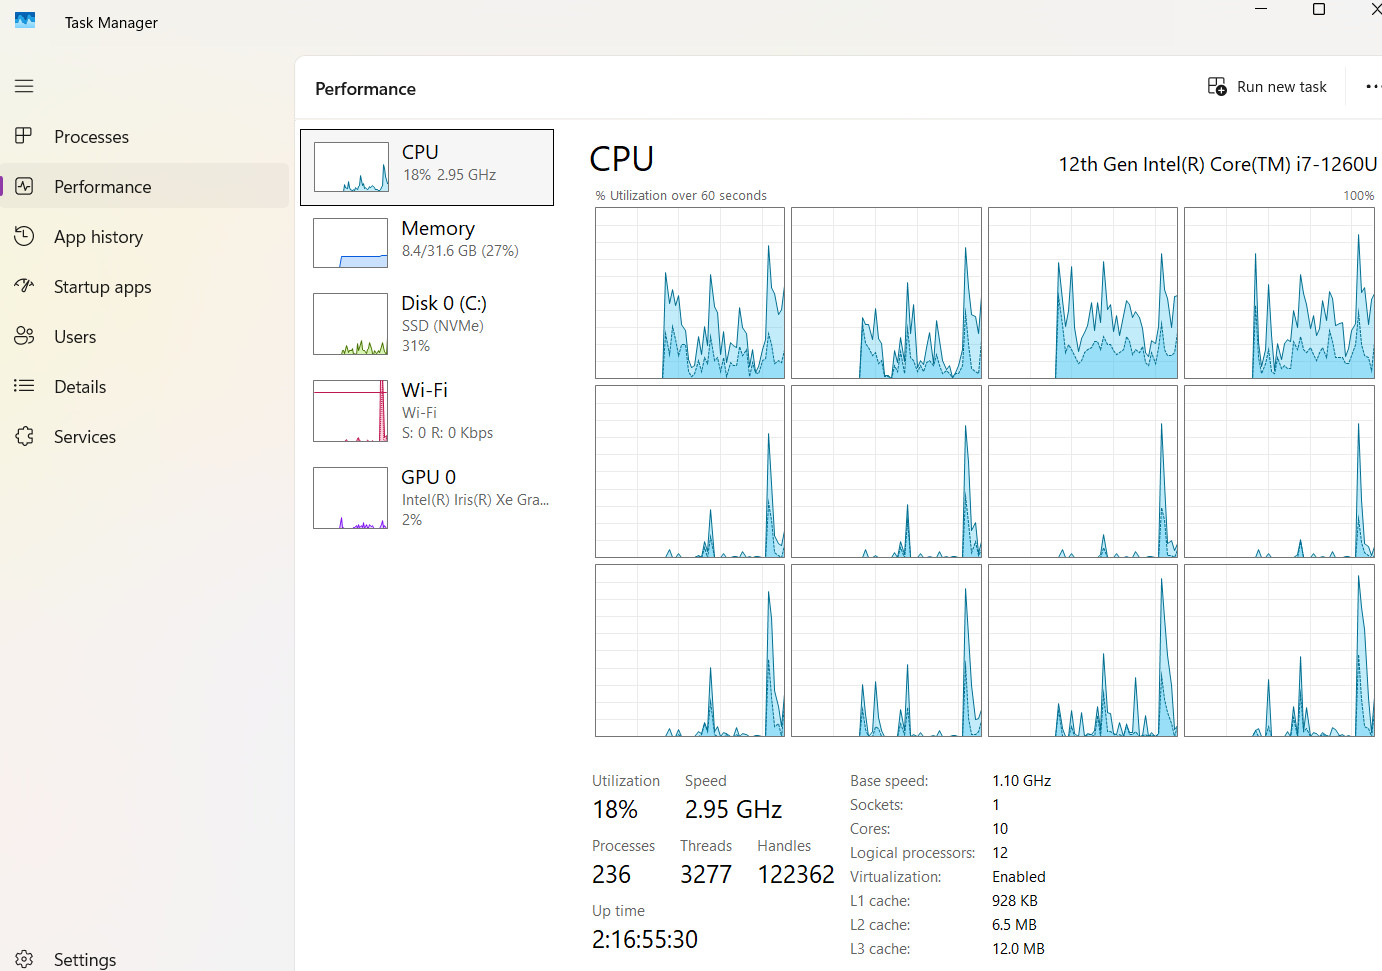Screen dimensions: 1382x971
Task: Open the Processes page icon
Action: [x=24, y=136]
